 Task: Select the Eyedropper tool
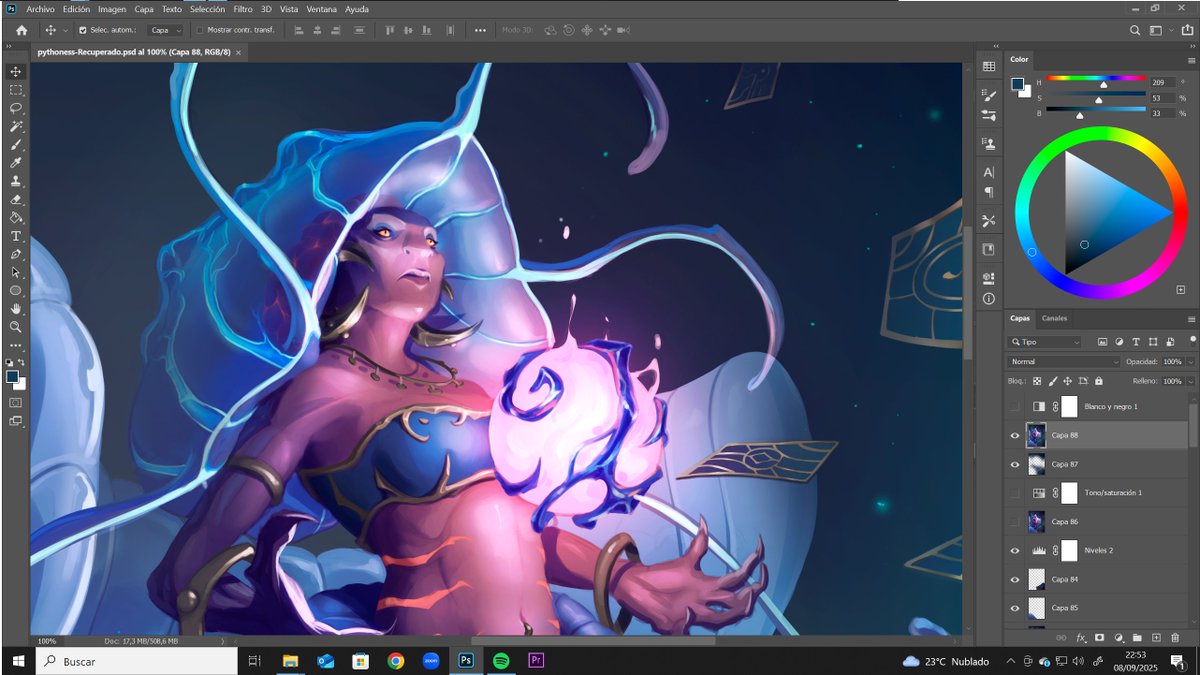coord(16,163)
